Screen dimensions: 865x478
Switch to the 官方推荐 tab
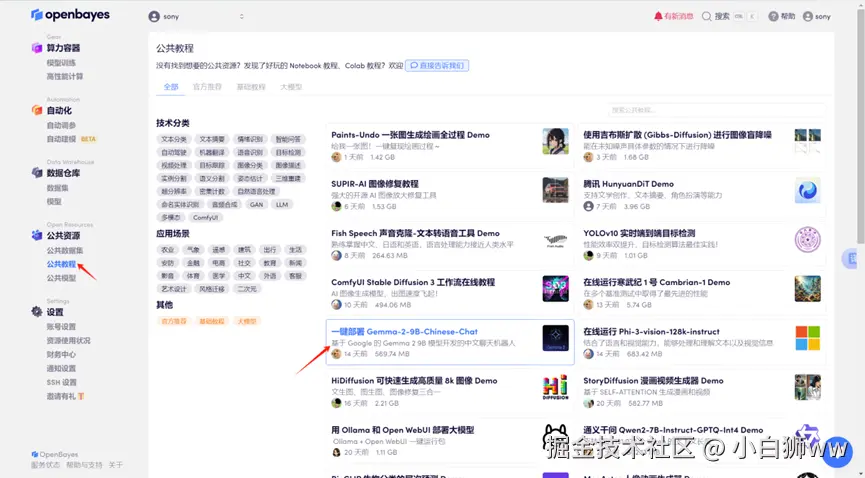pyautogui.click(x=207, y=87)
